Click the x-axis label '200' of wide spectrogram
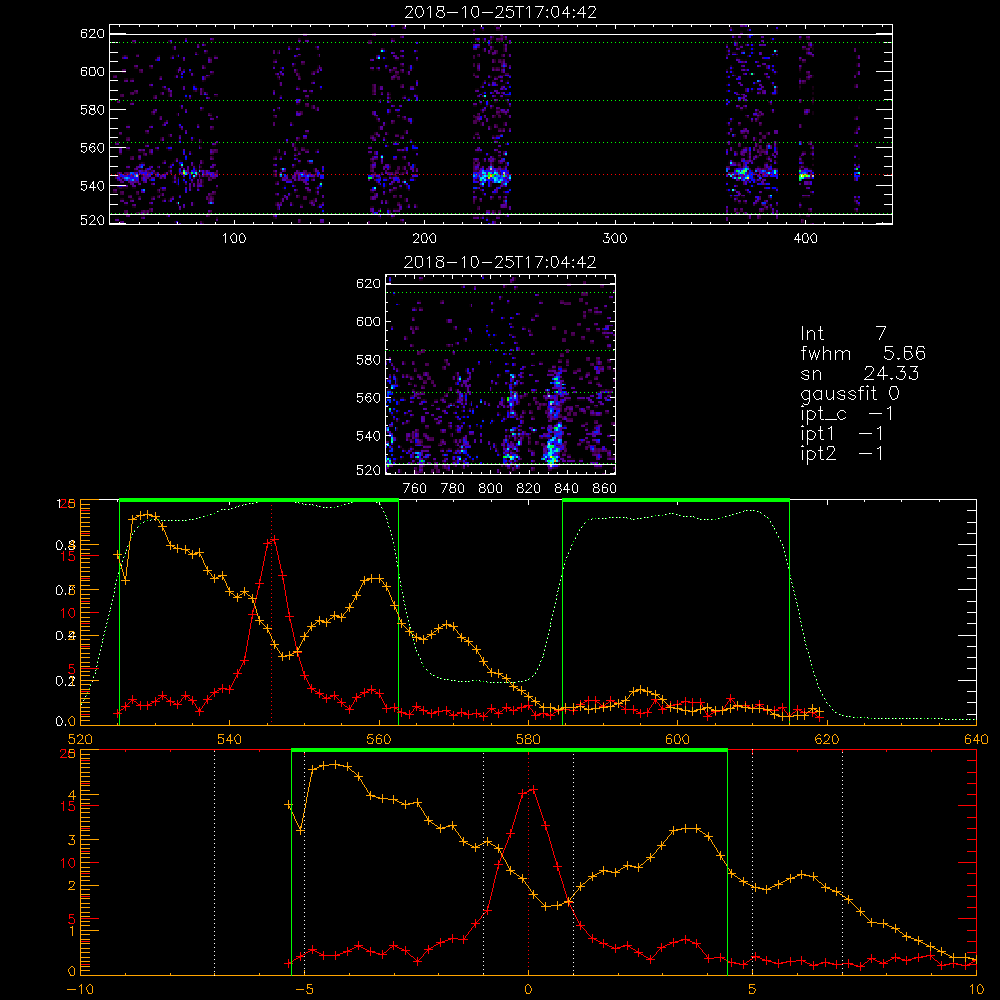 [424, 239]
